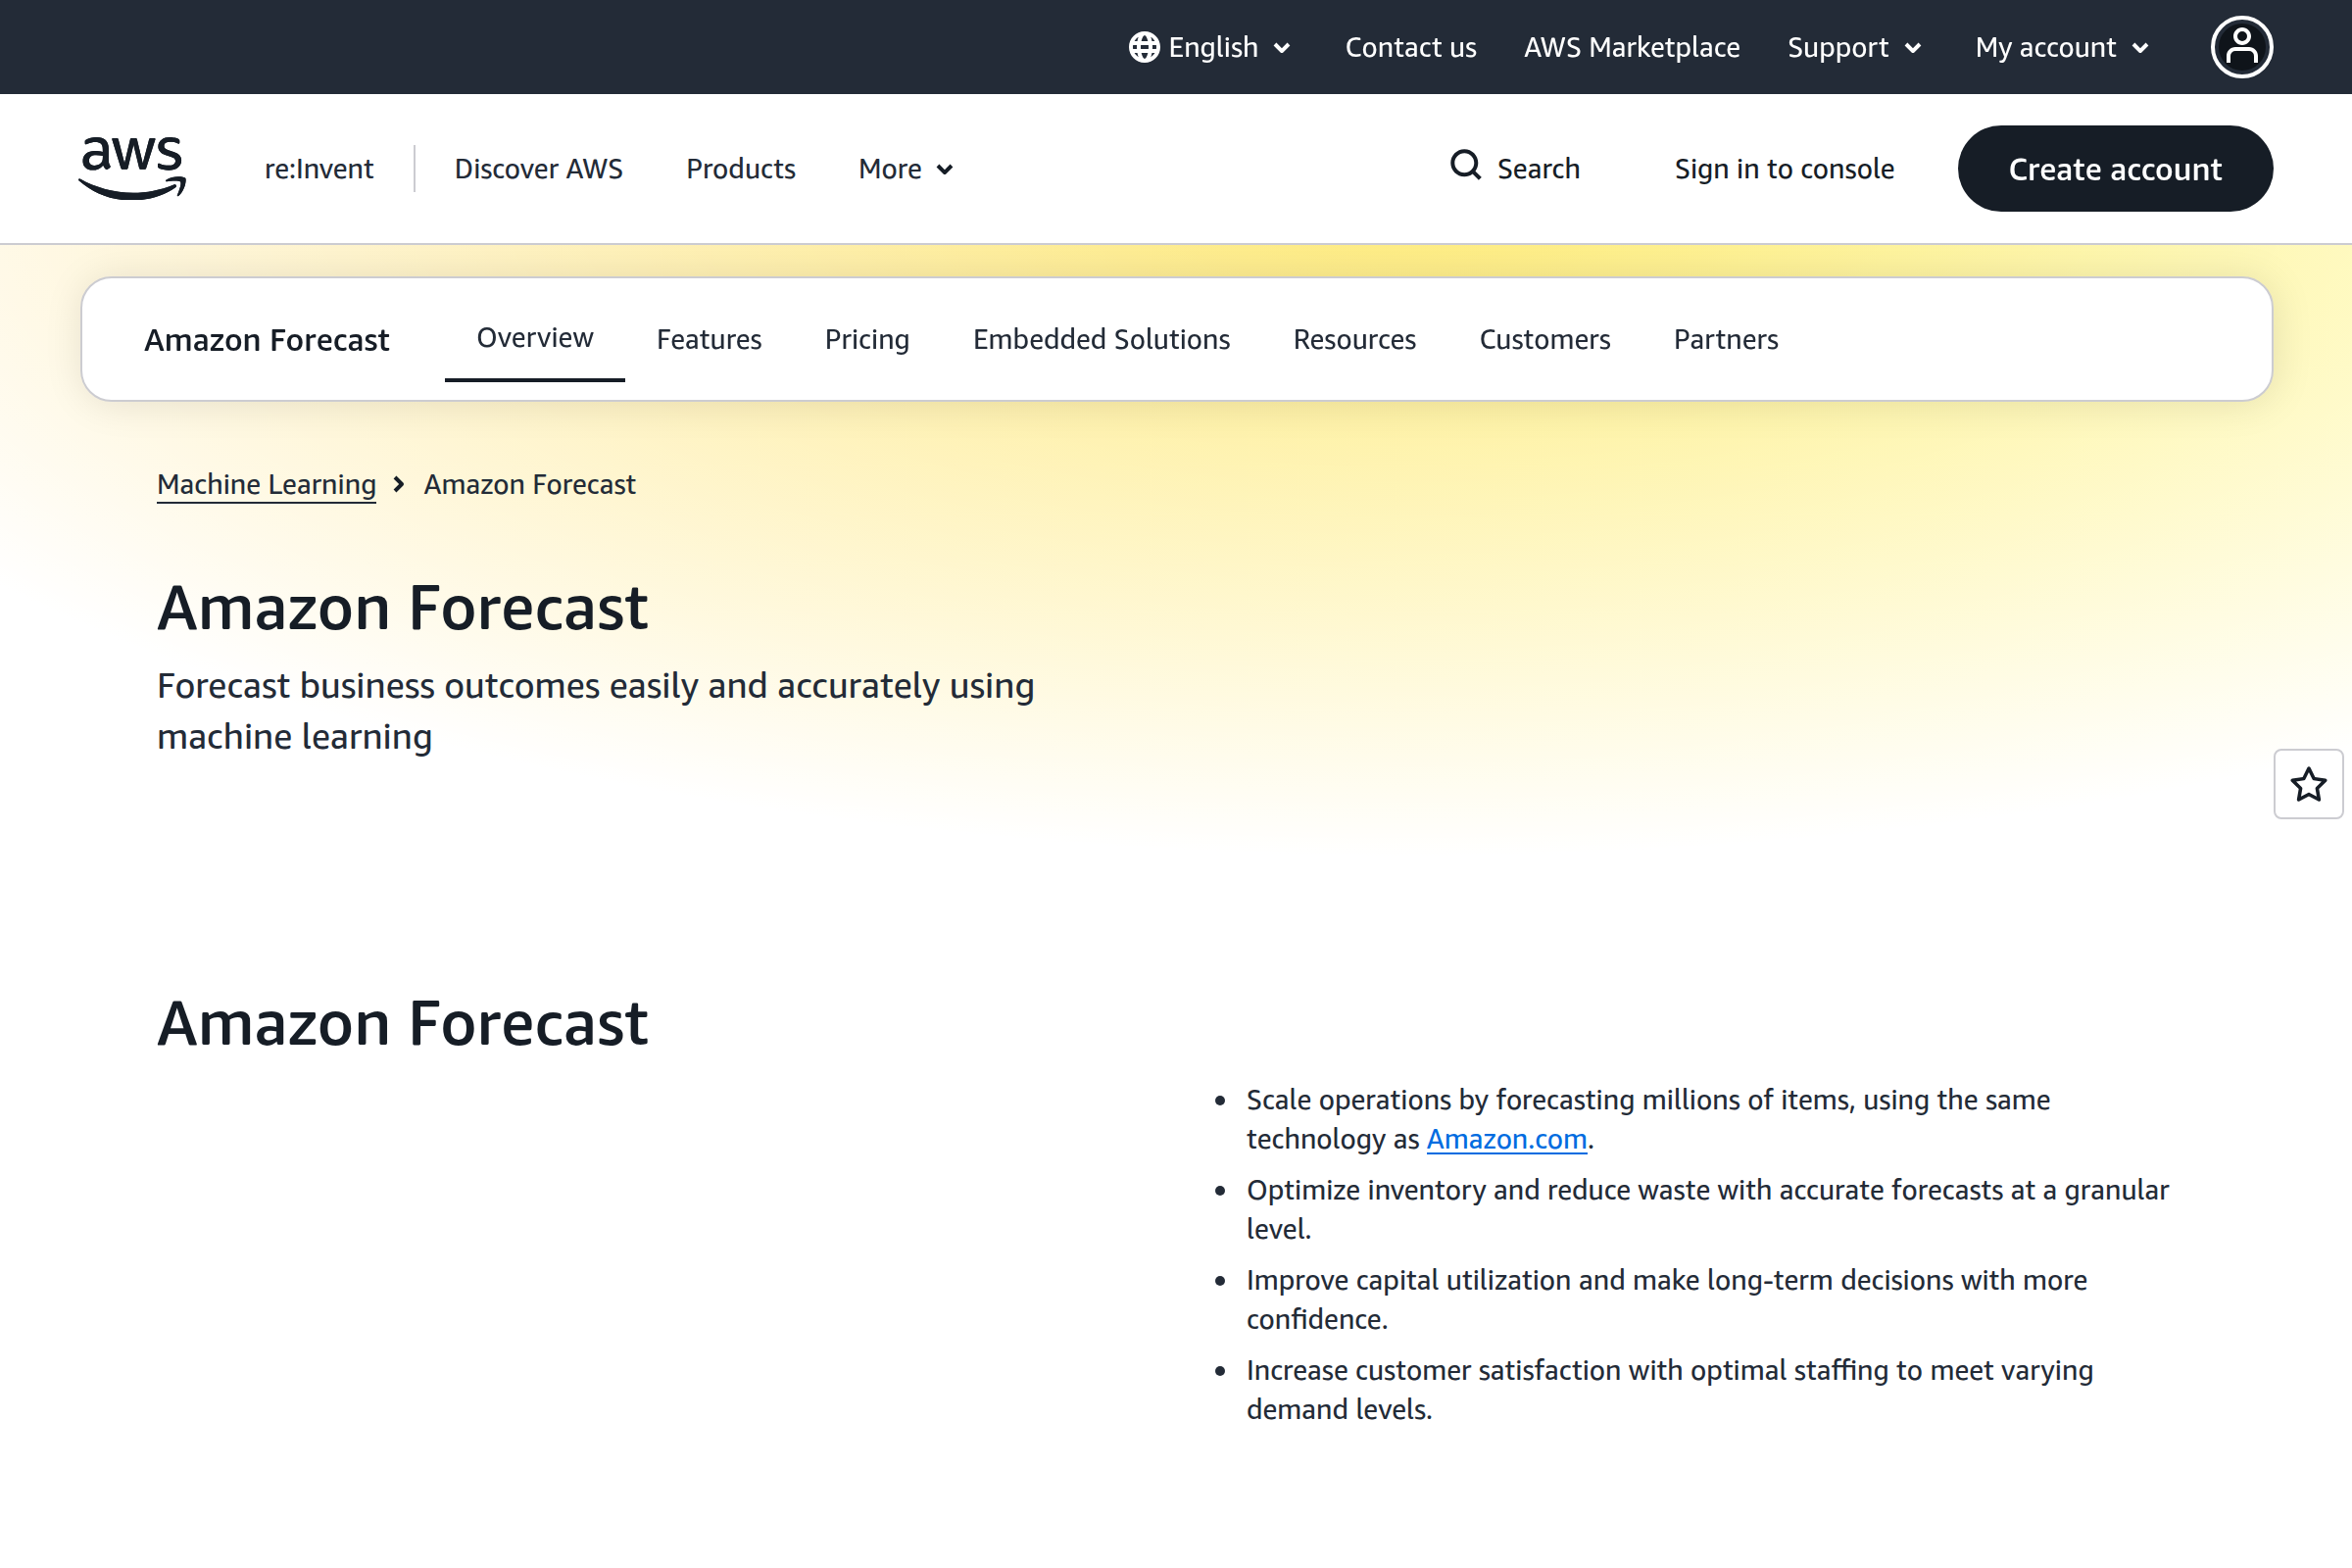The height and width of the screenshot is (1568, 2352).
Task: Switch to the Features tab
Action: 709,340
